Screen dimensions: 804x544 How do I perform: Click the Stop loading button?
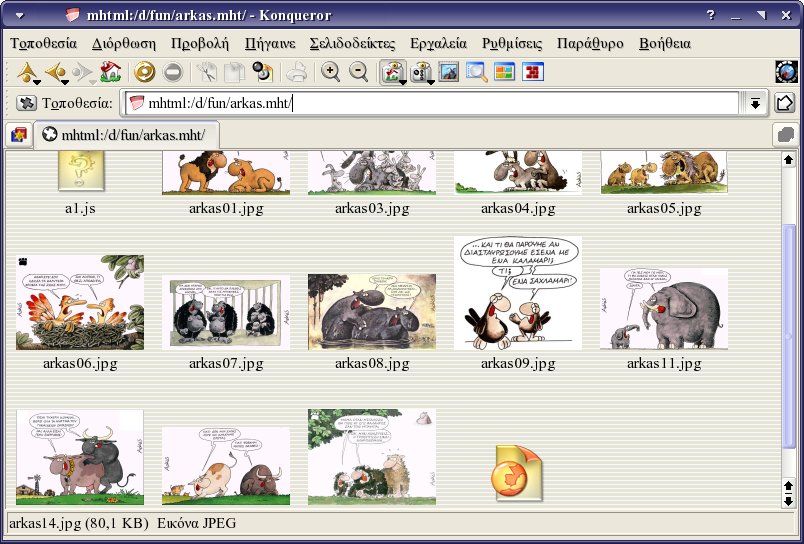pyautogui.click(x=173, y=72)
